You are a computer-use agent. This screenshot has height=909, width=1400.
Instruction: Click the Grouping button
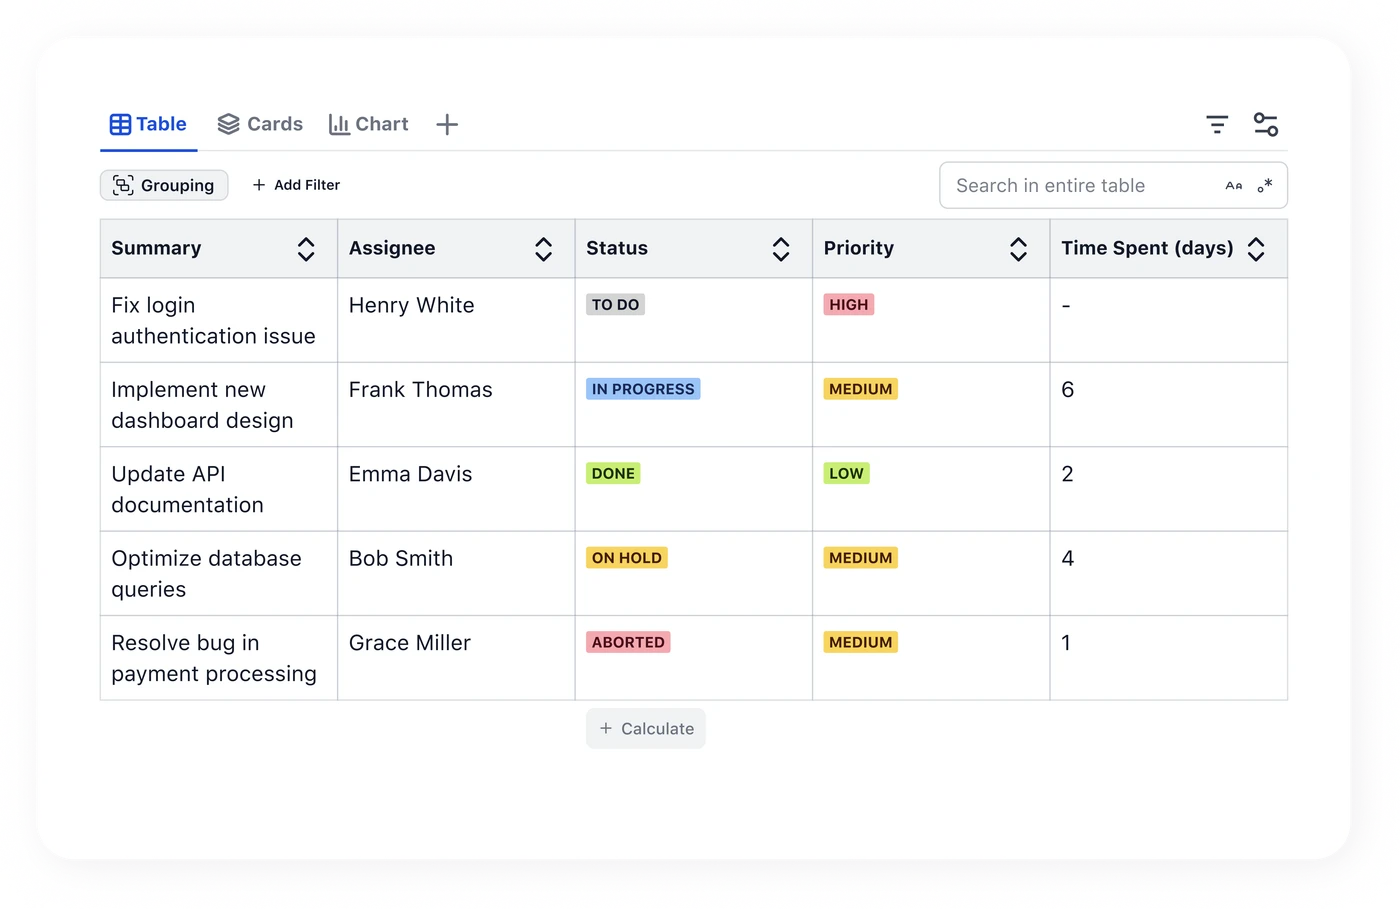164,185
